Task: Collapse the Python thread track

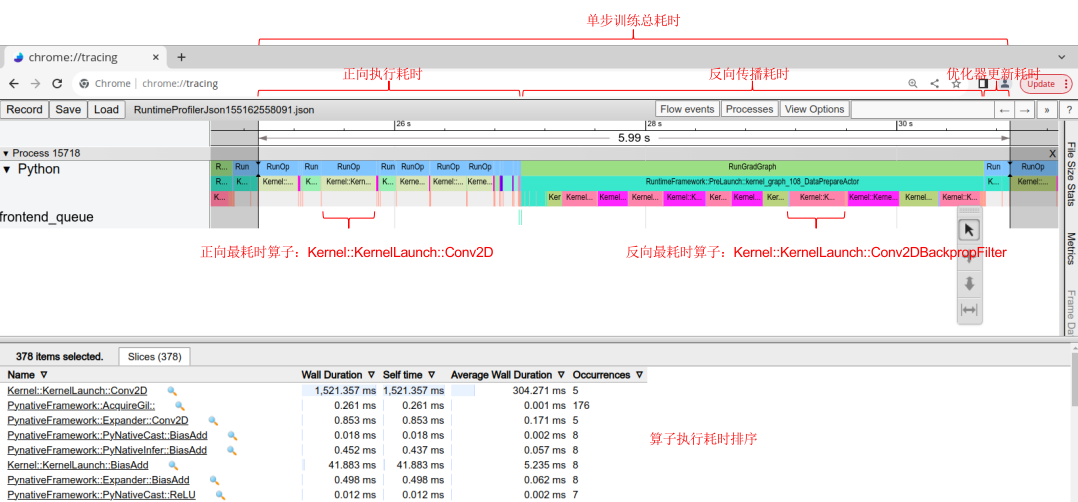Action: [x=8, y=169]
